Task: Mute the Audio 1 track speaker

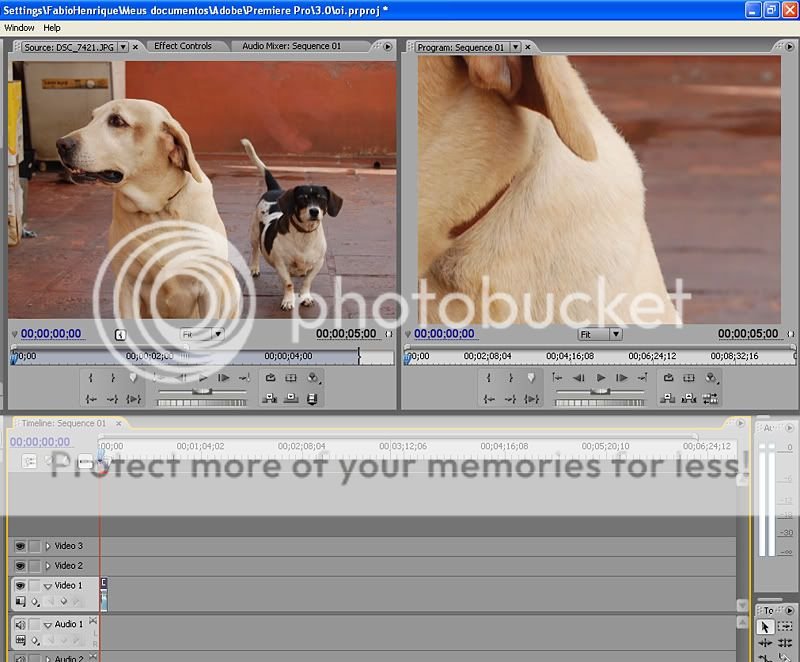Action: click(19, 624)
